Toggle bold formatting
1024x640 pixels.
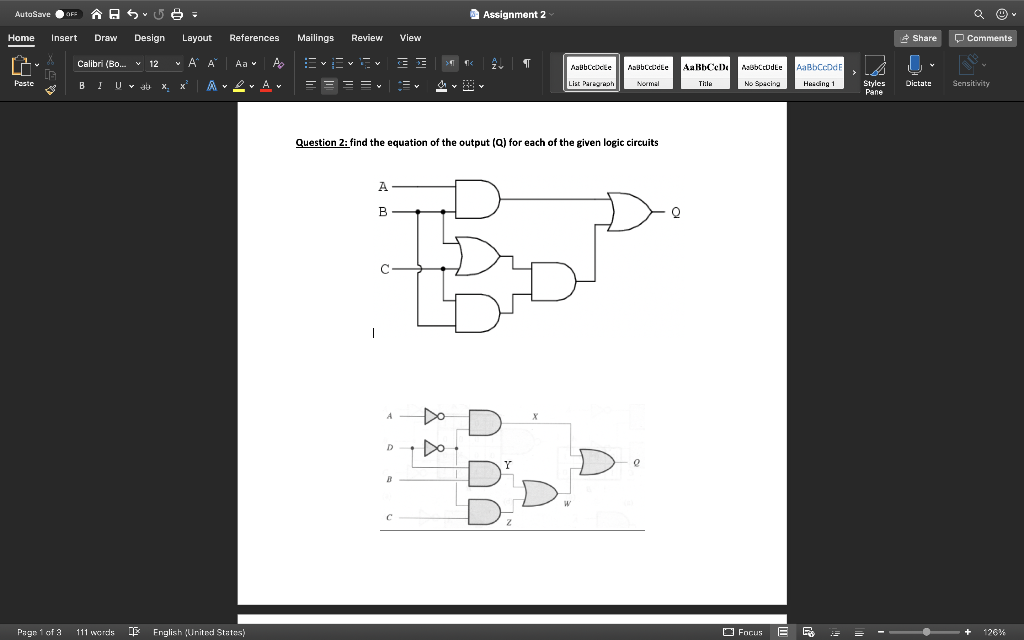(x=81, y=84)
